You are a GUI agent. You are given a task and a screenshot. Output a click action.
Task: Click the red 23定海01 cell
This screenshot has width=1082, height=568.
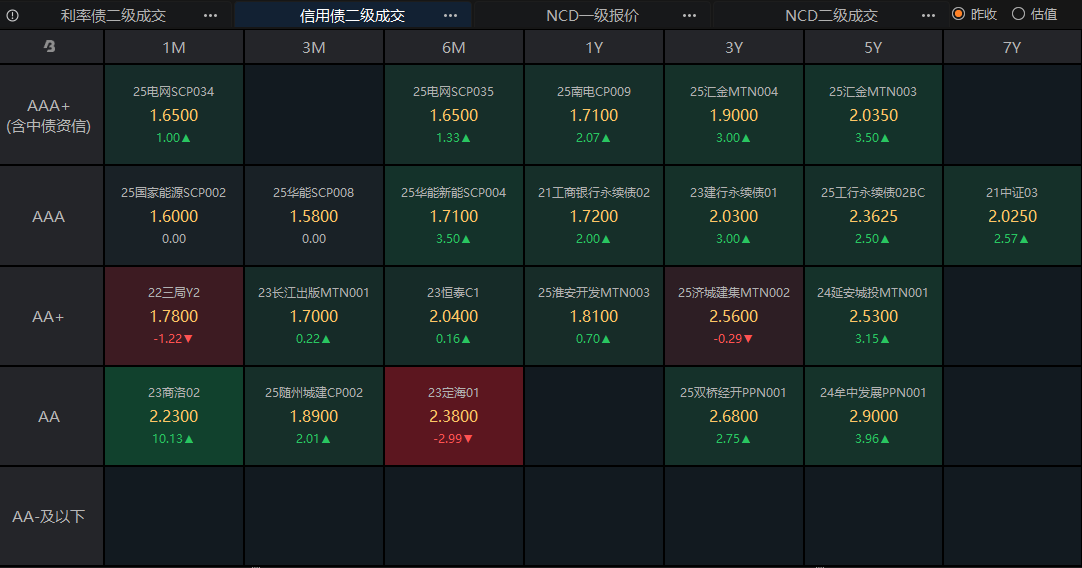coord(454,416)
